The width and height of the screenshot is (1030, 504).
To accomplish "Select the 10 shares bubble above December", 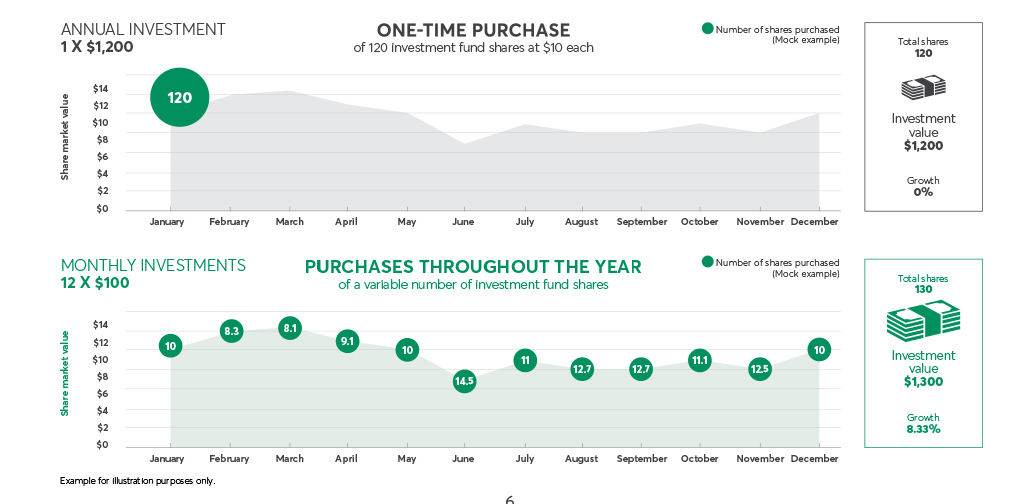I will point(819,349).
